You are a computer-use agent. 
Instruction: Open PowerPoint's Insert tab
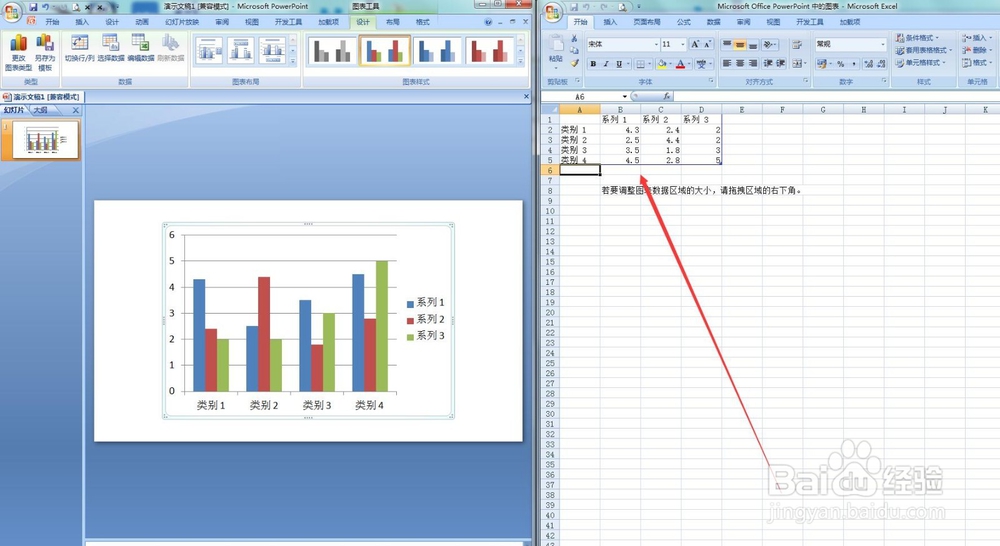(x=82, y=22)
